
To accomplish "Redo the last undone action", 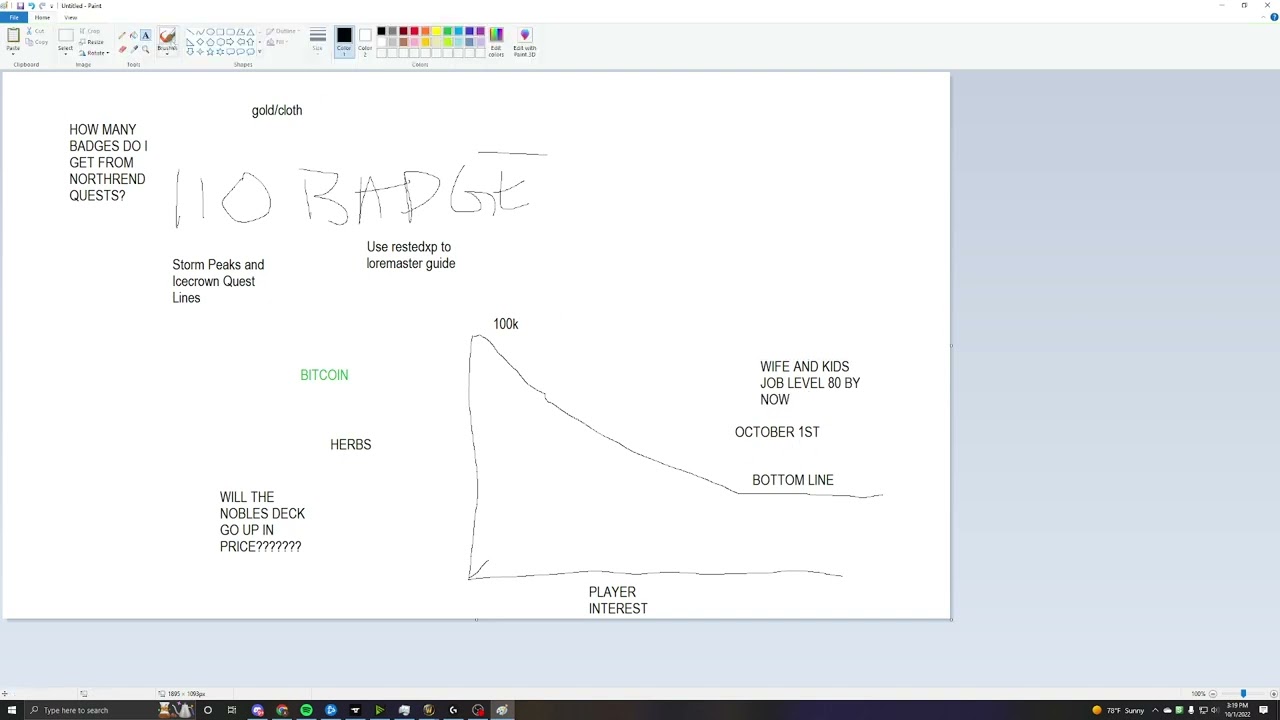I will coord(42,6).
